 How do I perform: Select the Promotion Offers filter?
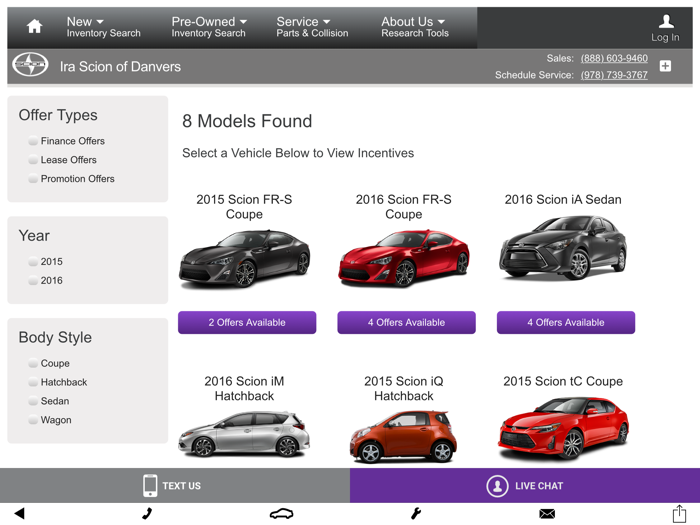pos(71,179)
